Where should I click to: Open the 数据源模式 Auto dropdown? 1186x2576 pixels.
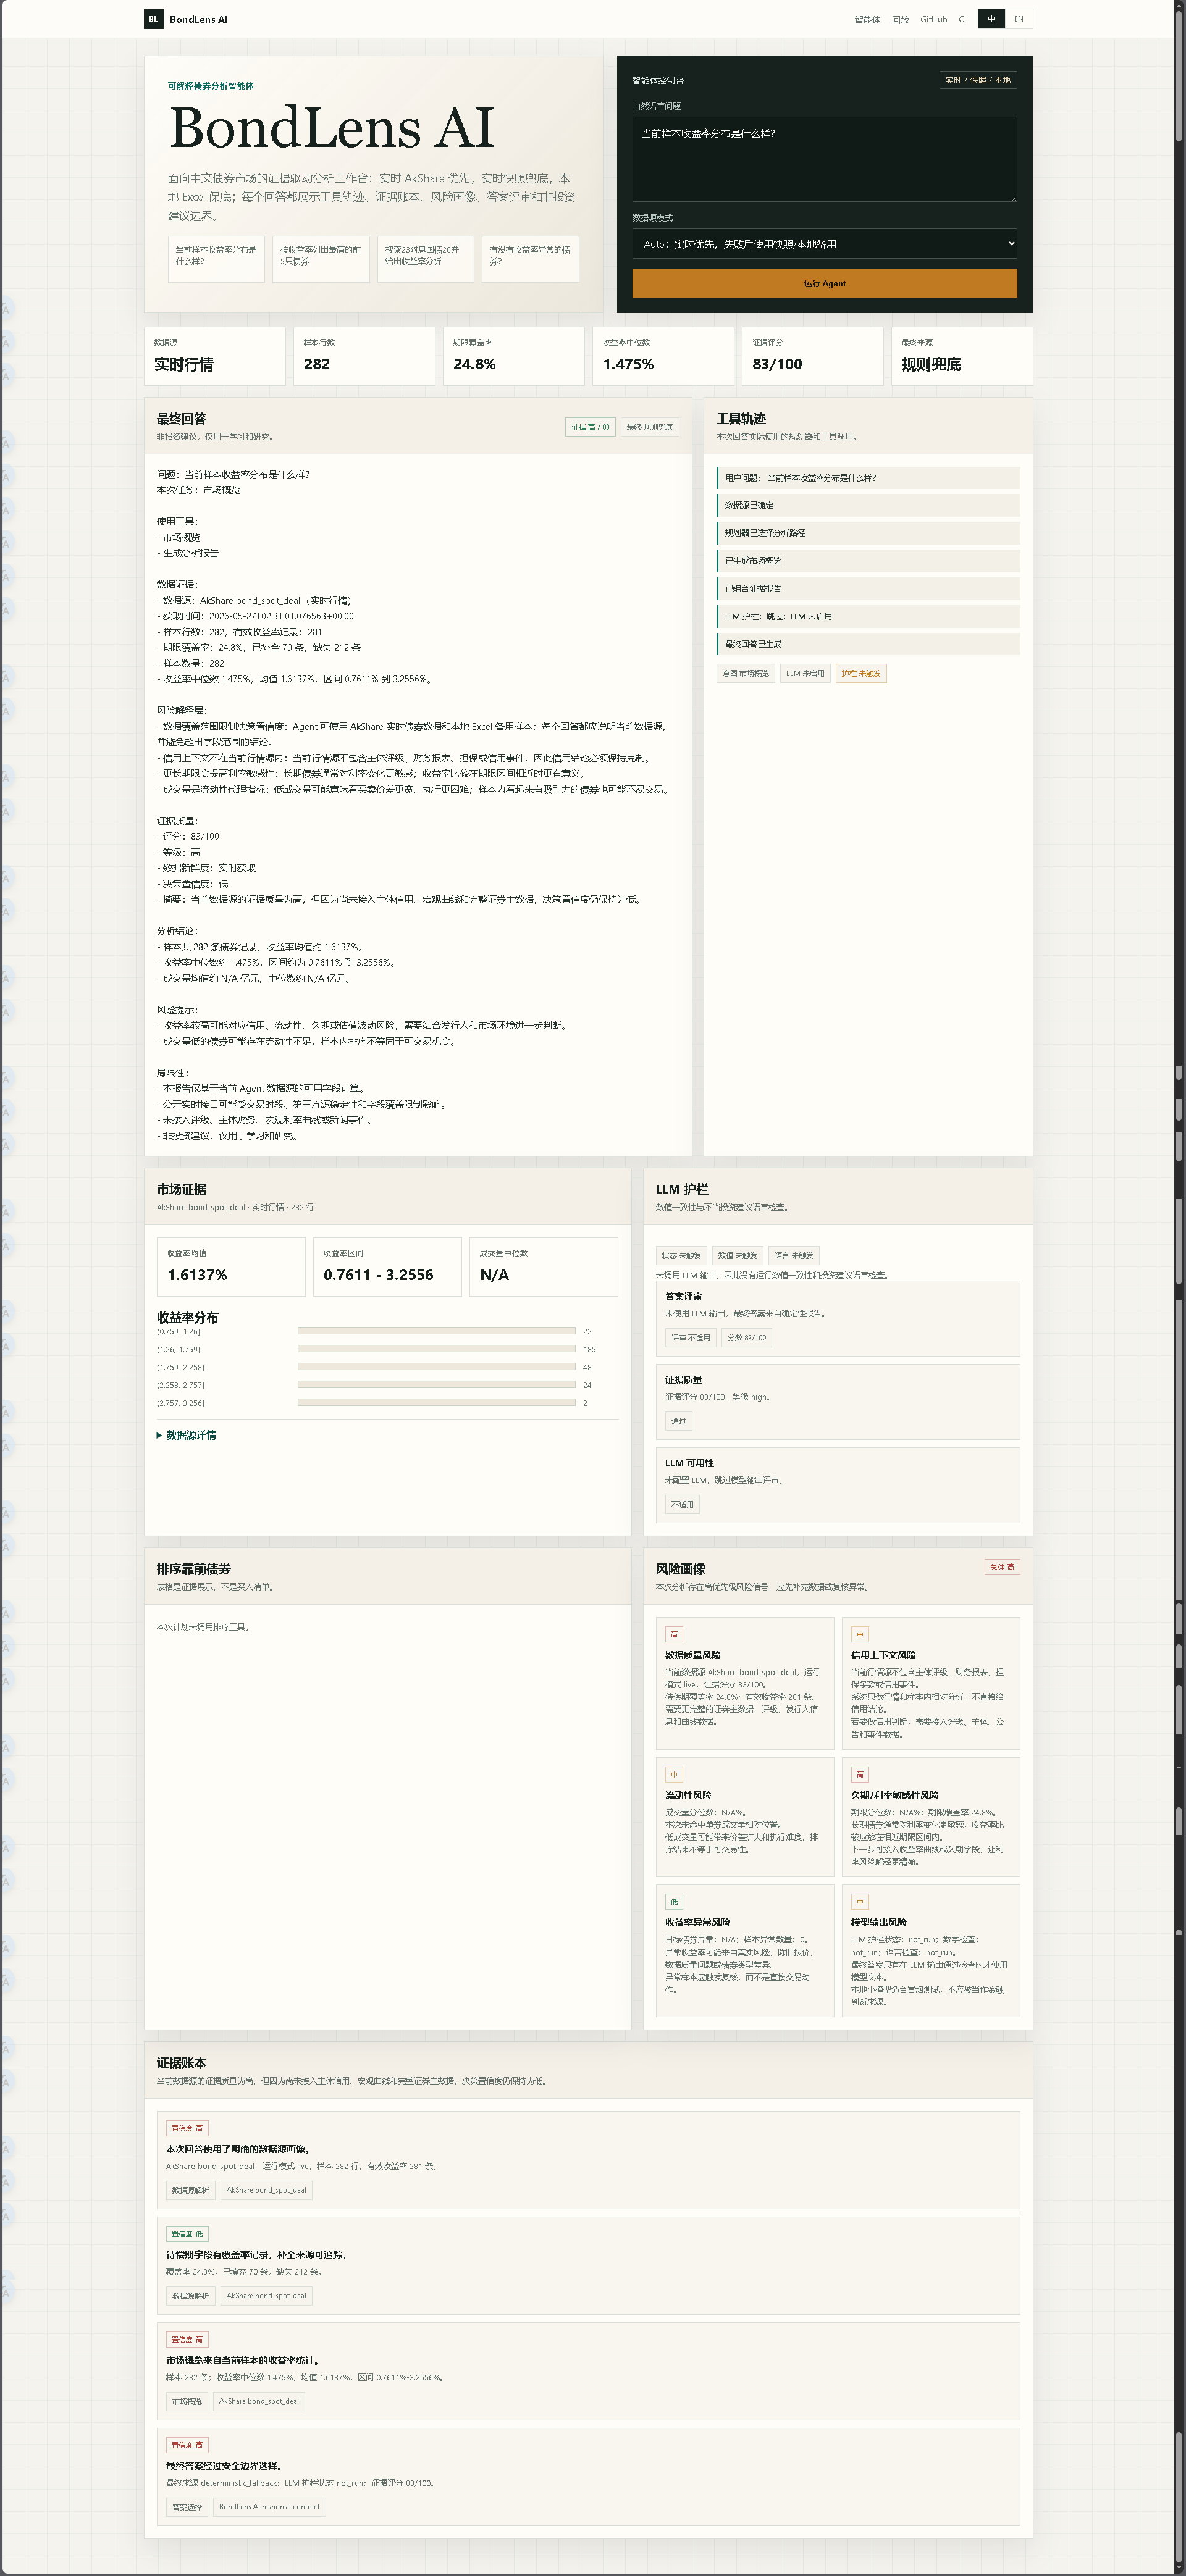pos(824,244)
